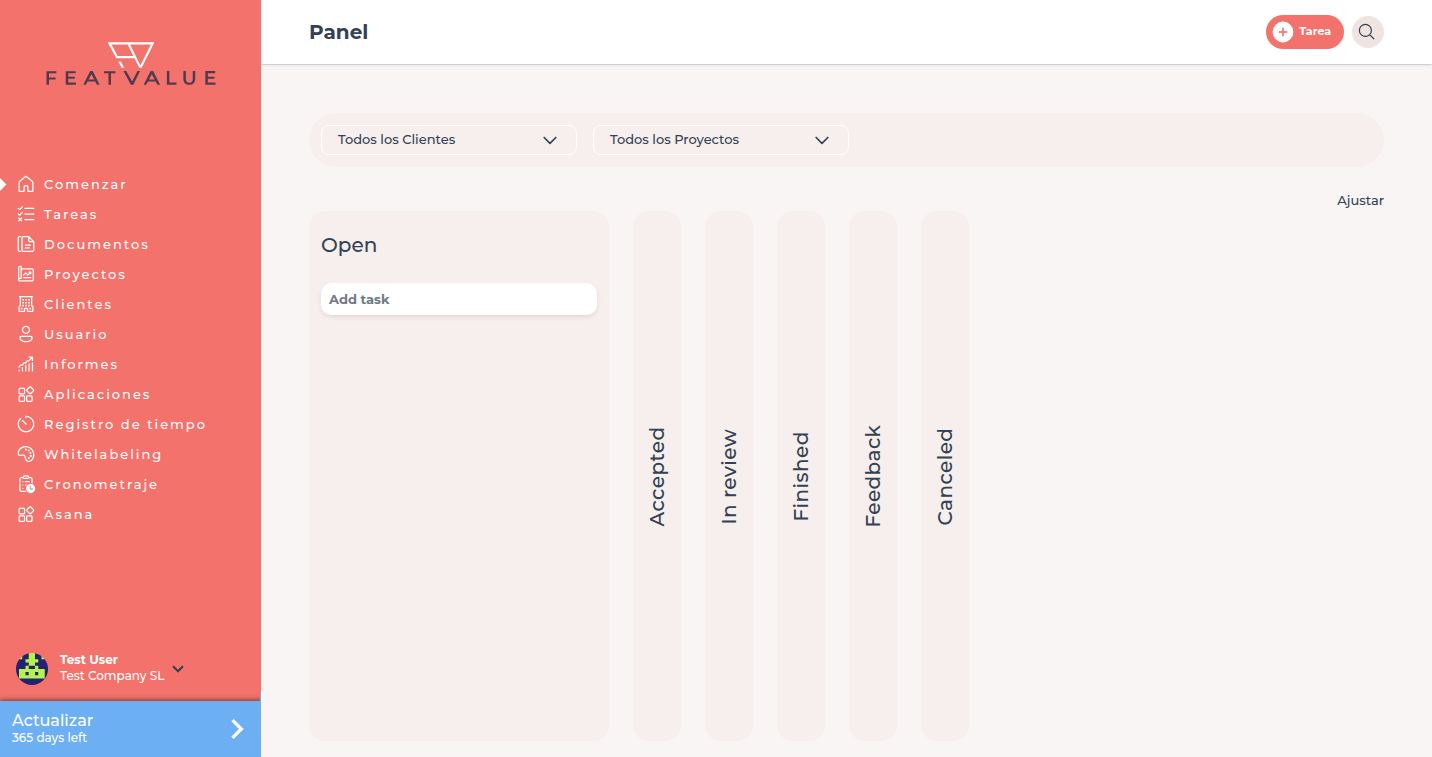Screen dimensions: 1432x757
Task: Click the Panel page title
Action: tap(339, 32)
